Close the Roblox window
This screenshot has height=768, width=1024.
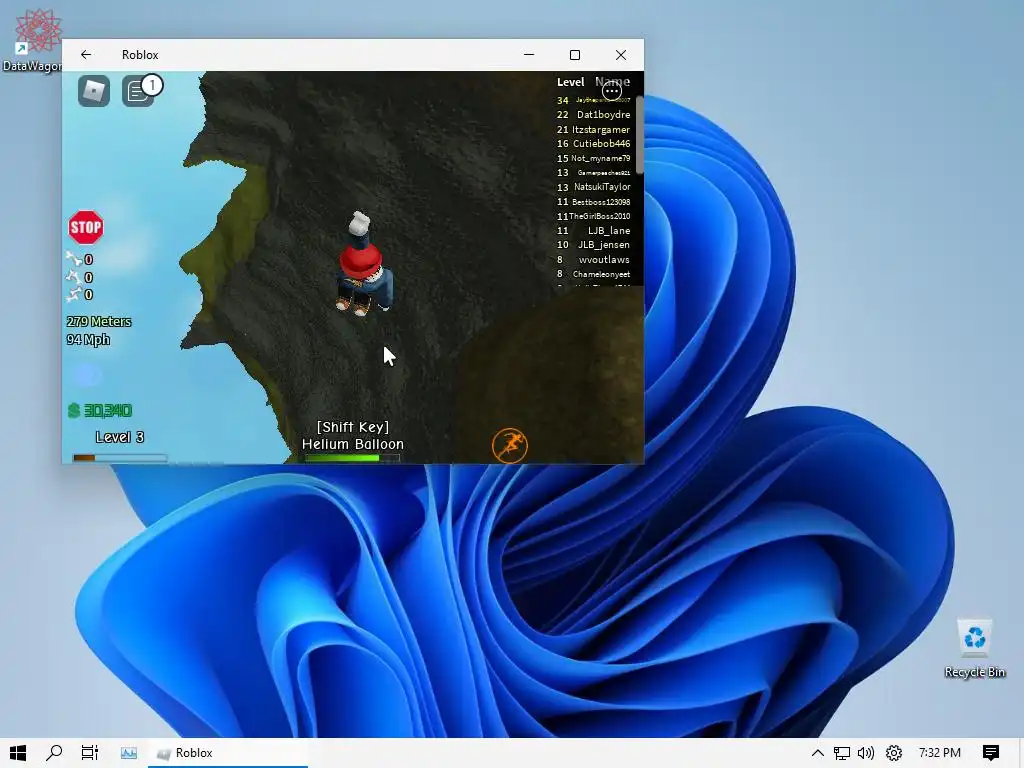tap(621, 55)
